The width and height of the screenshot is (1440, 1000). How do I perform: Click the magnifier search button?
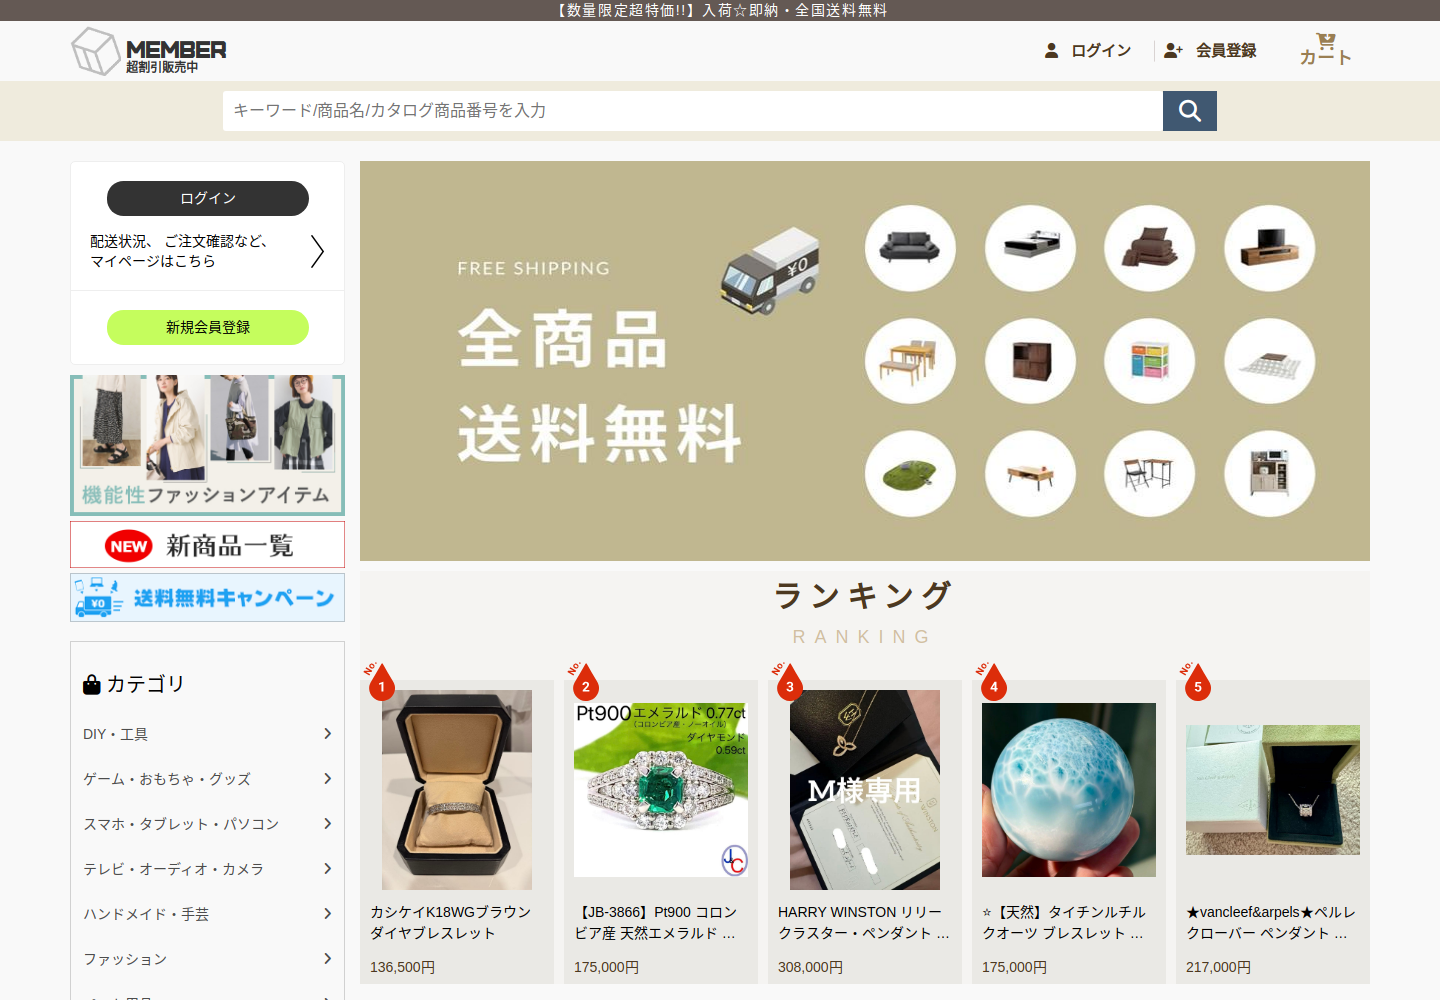click(1189, 111)
